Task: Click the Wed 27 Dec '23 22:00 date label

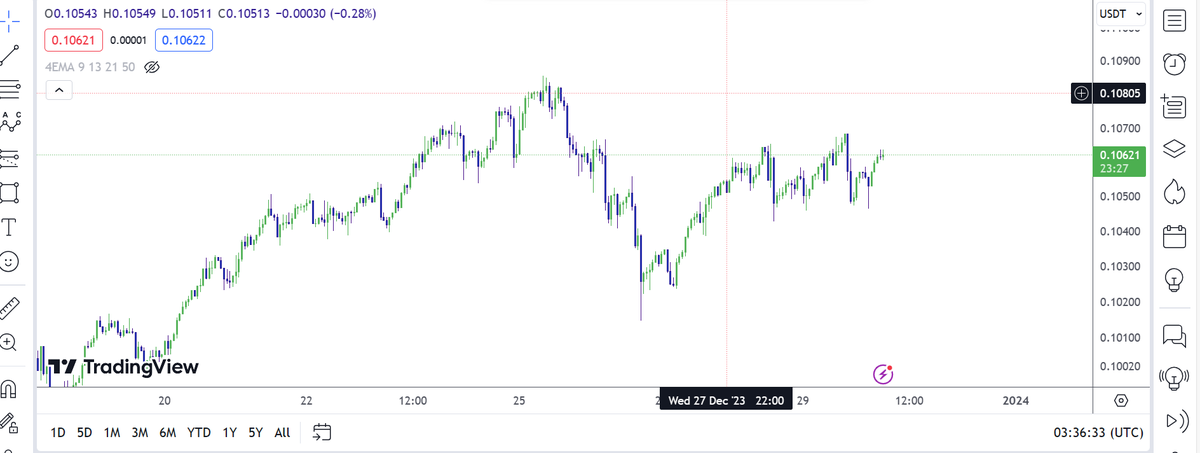Action: tap(726, 400)
